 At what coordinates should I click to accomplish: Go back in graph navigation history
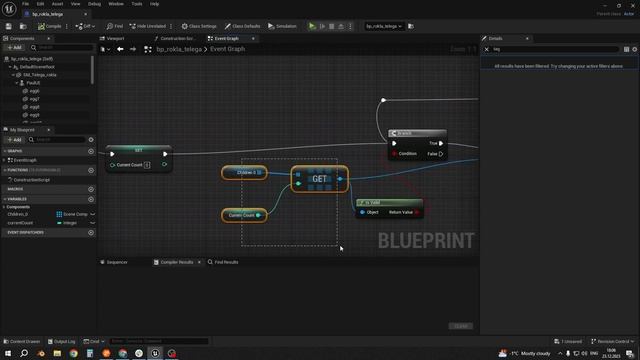tap(120, 49)
